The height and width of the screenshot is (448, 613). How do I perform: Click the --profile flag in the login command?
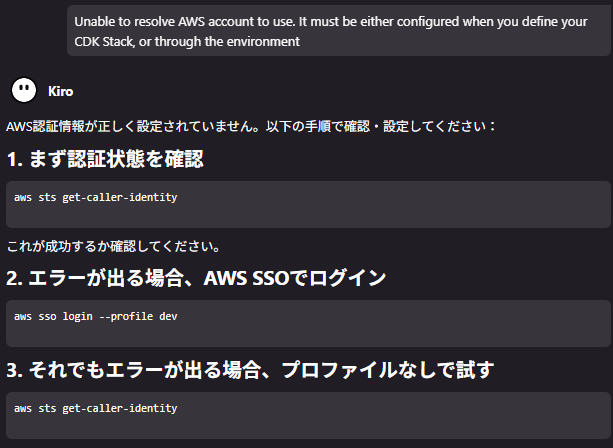126,316
